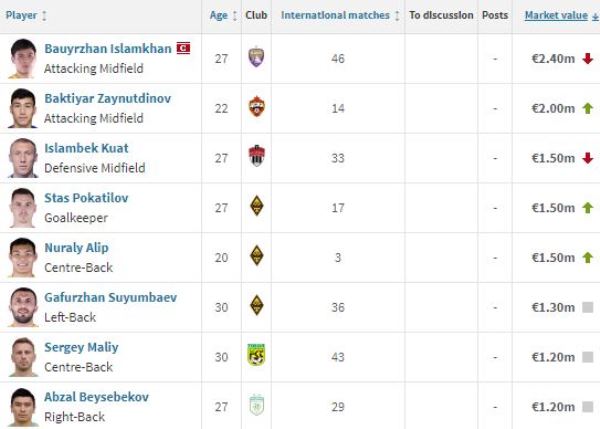Click Sergey Maliy's portrait thumbnail
The height and width of the screenshot is (429, 600).
point(22,356)
